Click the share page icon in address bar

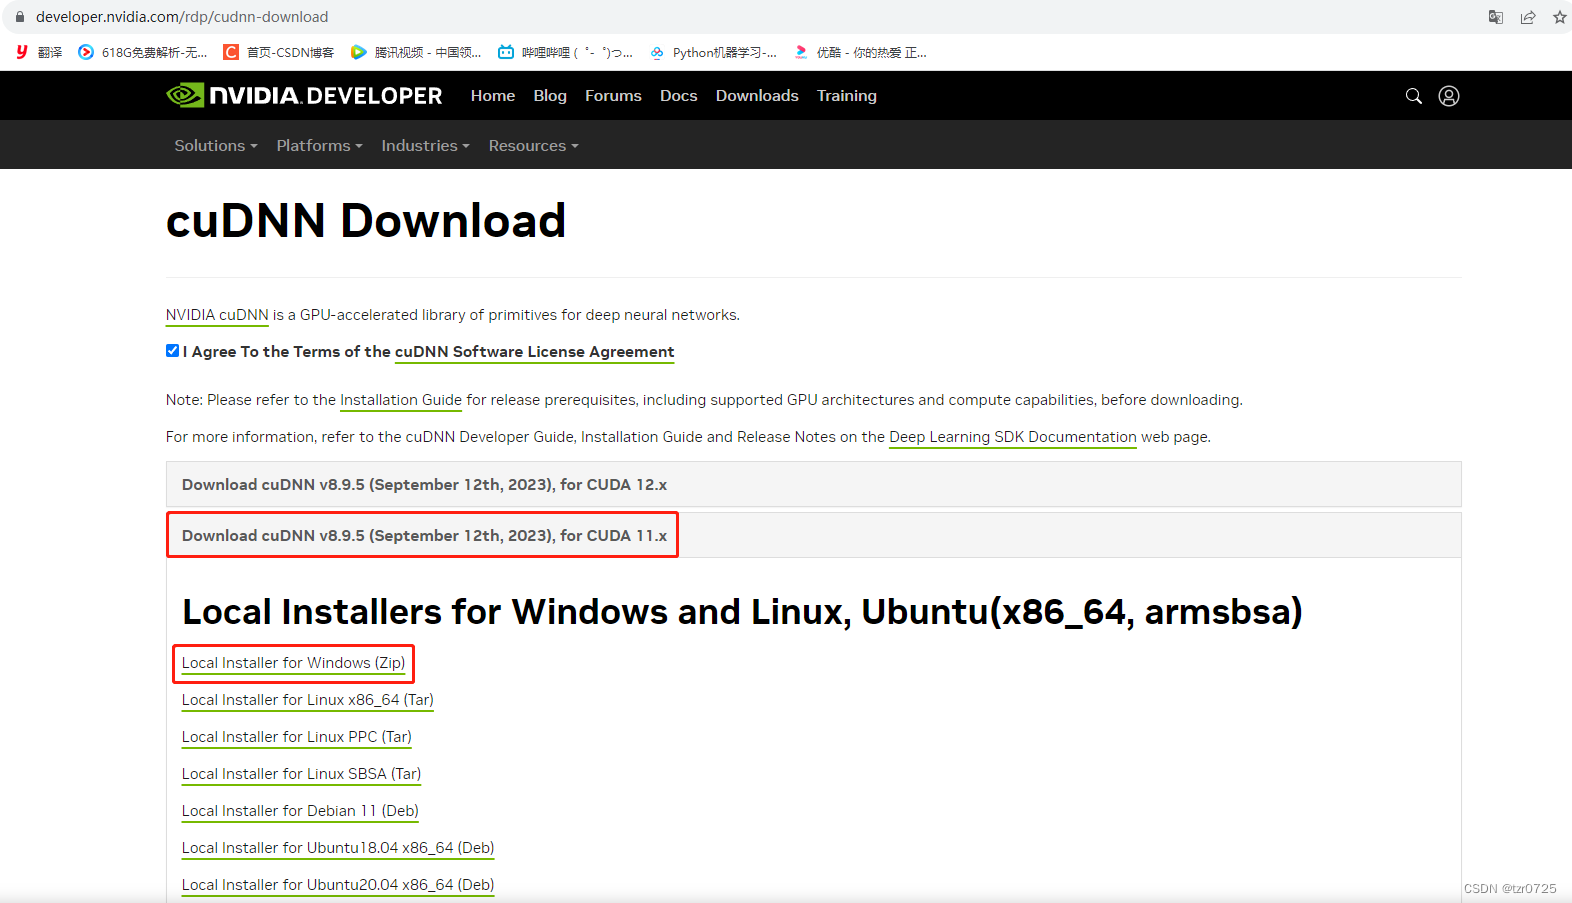(1528, 17)
